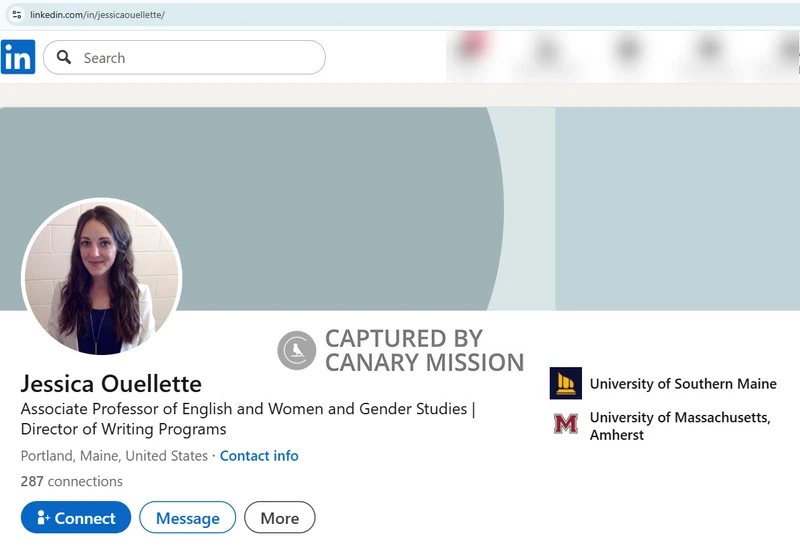Open University of Massachusetts, Amherst text link
The height and width of the screenshot is (556, 800).
[680, 426]
